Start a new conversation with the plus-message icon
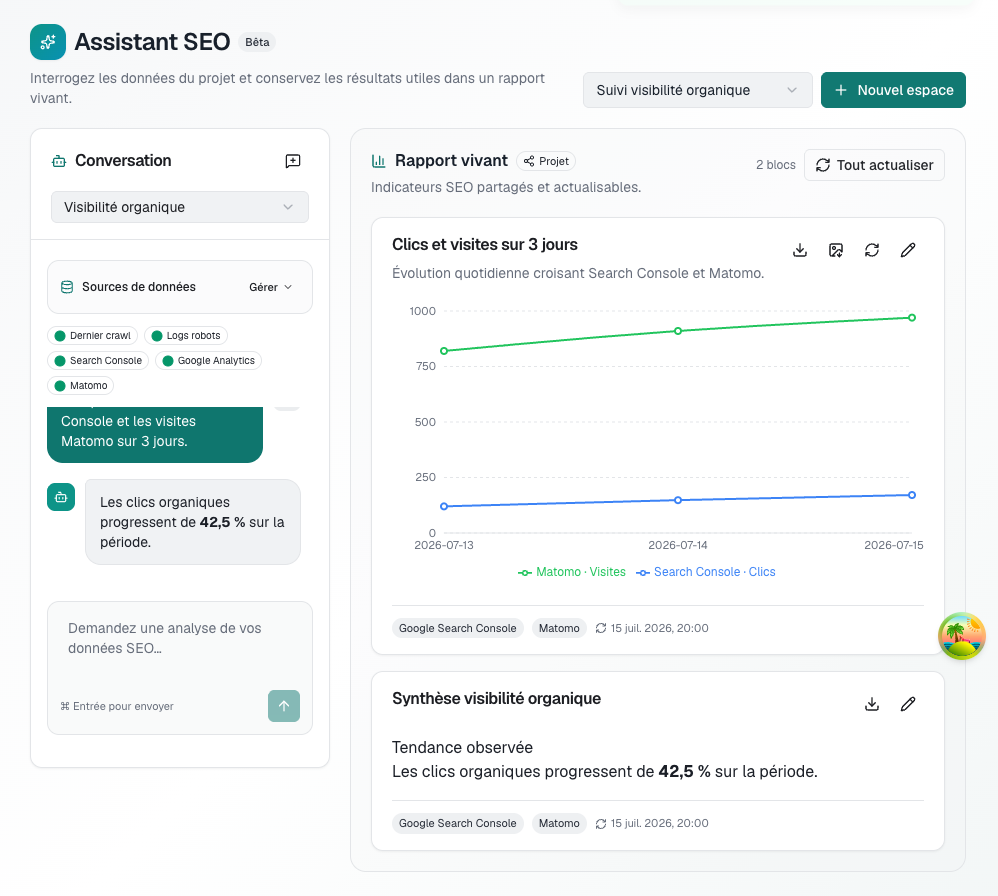998x896 pixels. click(293, 161)
